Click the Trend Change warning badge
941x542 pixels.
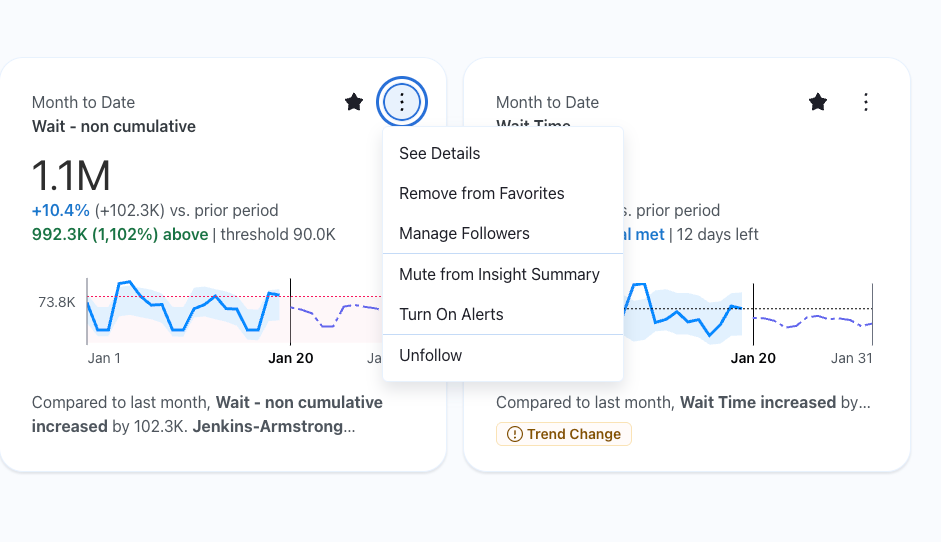[x=564, y=434]
